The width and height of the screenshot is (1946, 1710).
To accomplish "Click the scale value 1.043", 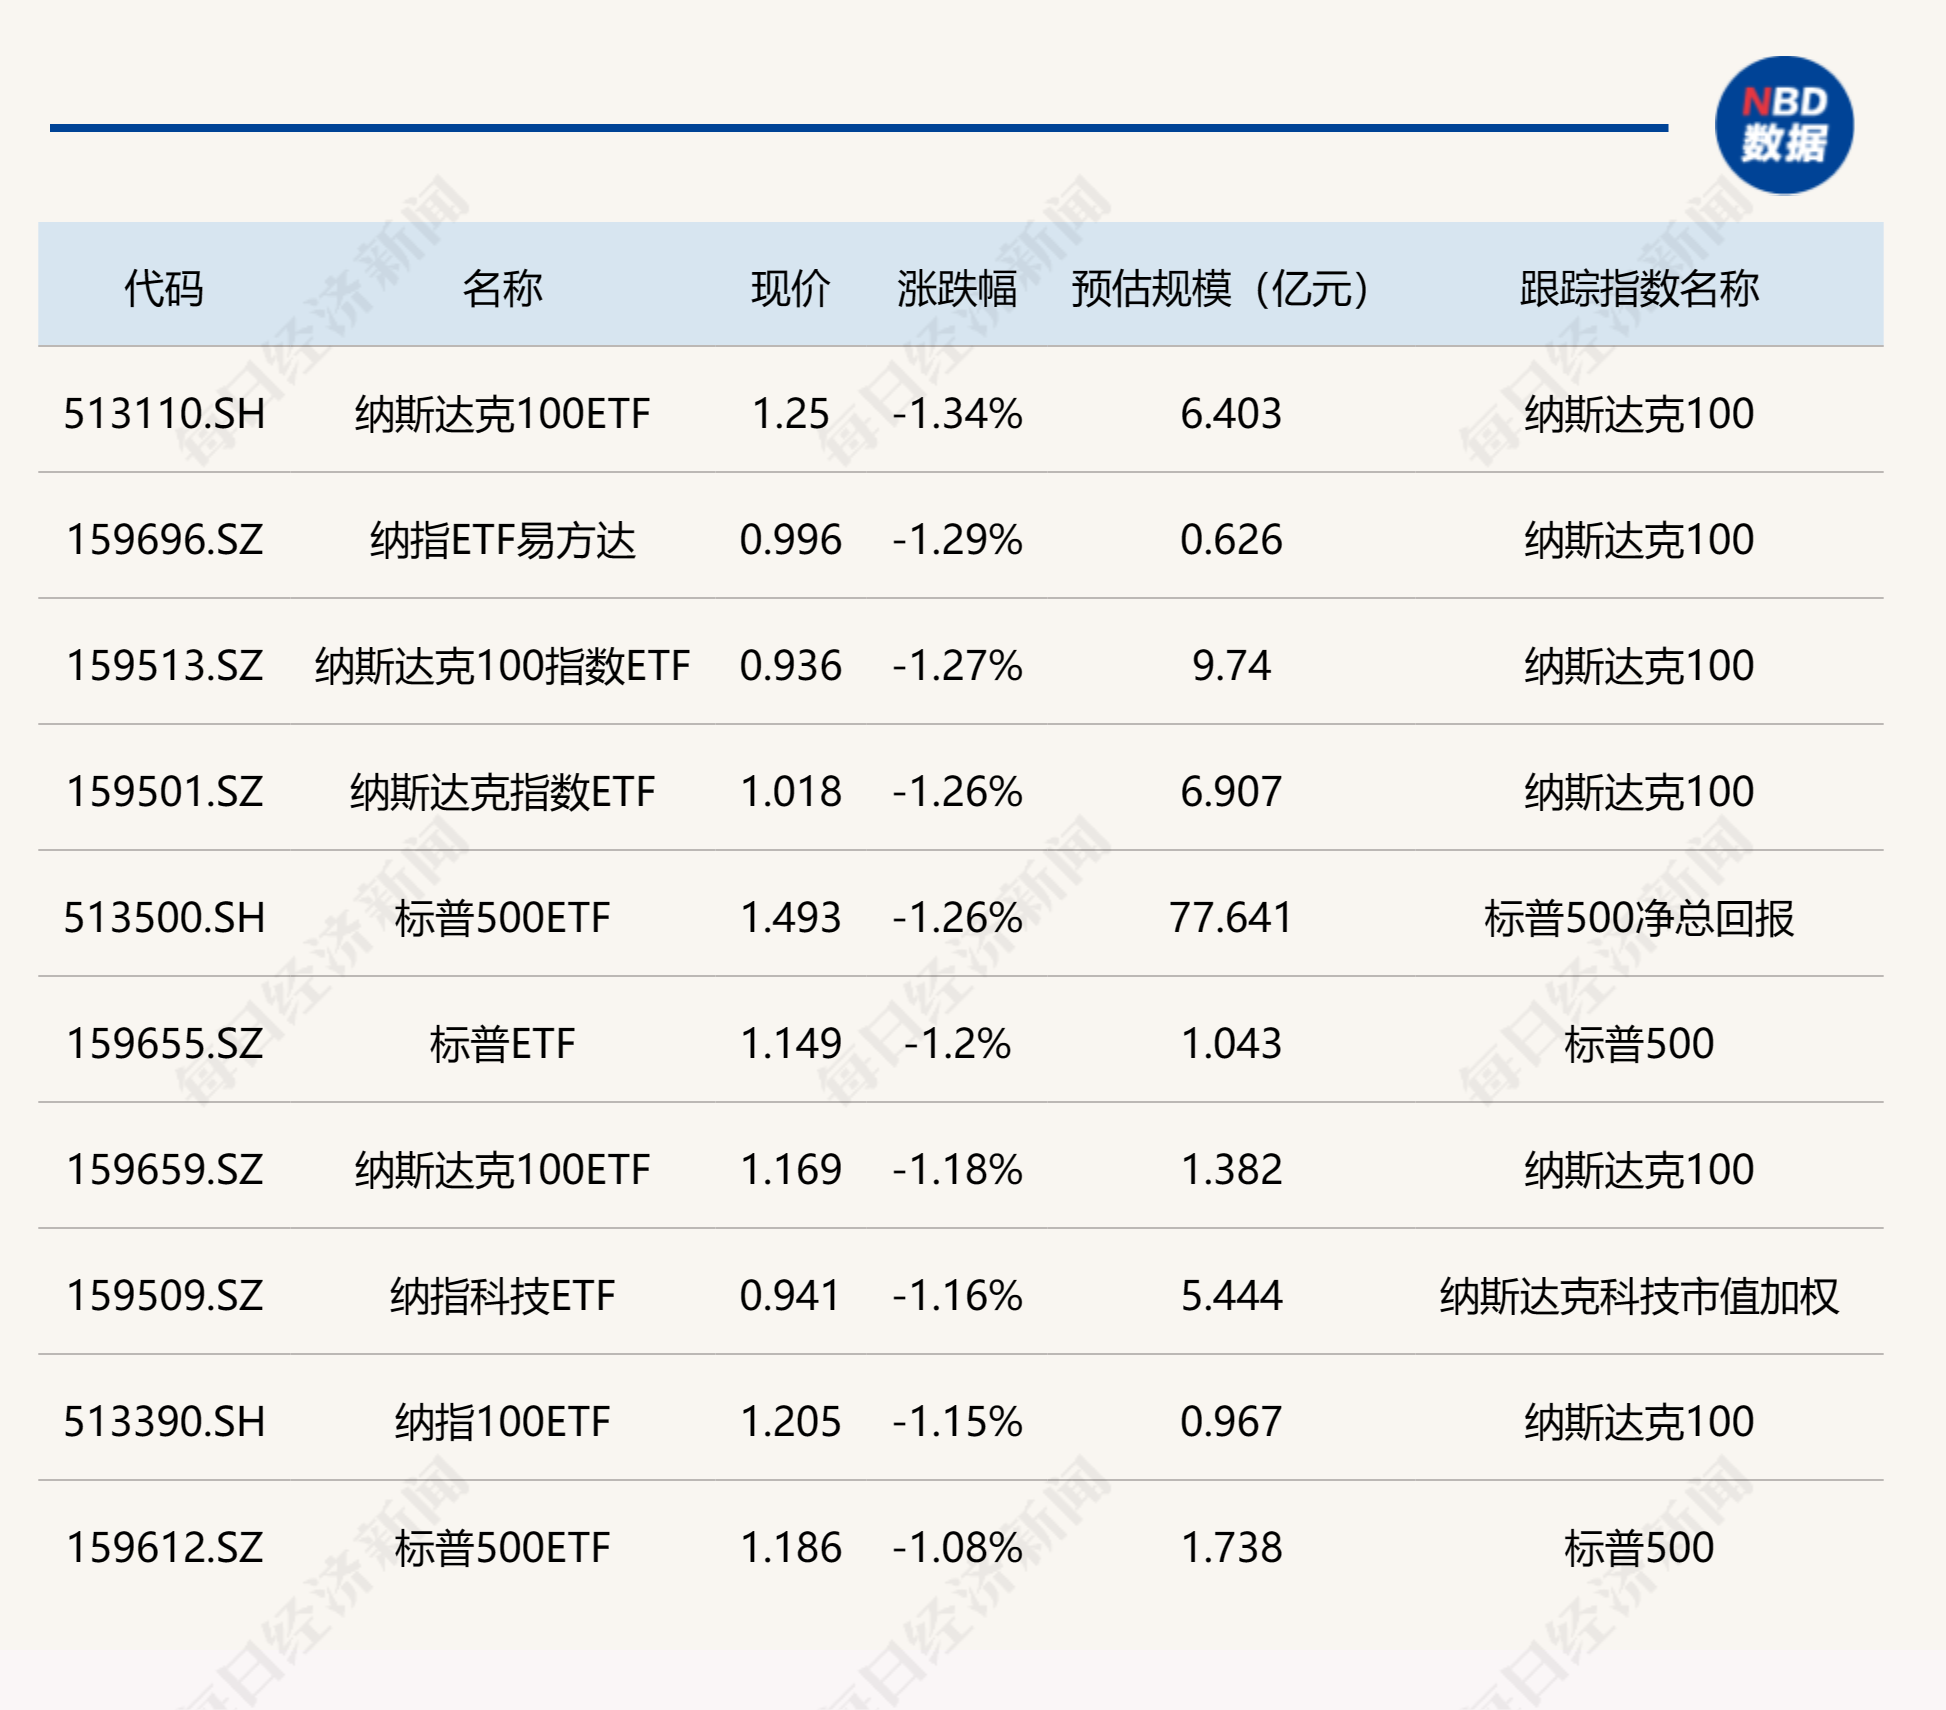I will coord(1231,1044).
